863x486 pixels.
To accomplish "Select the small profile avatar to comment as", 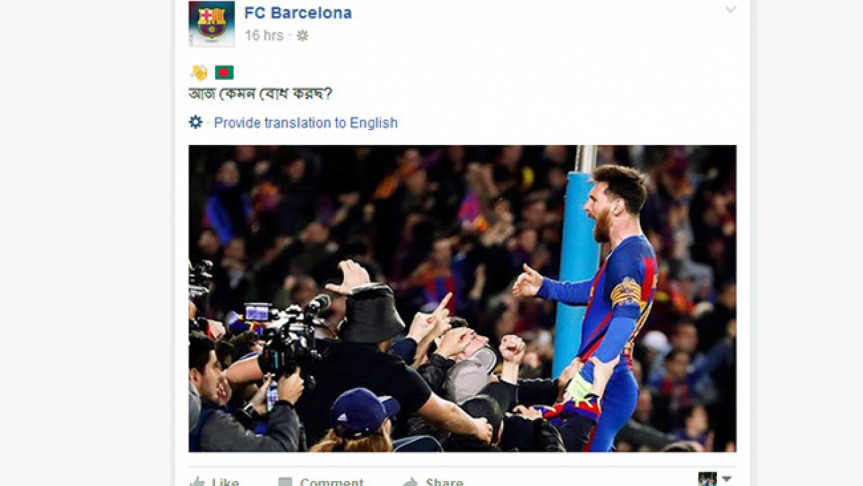I will pos(707,479).
